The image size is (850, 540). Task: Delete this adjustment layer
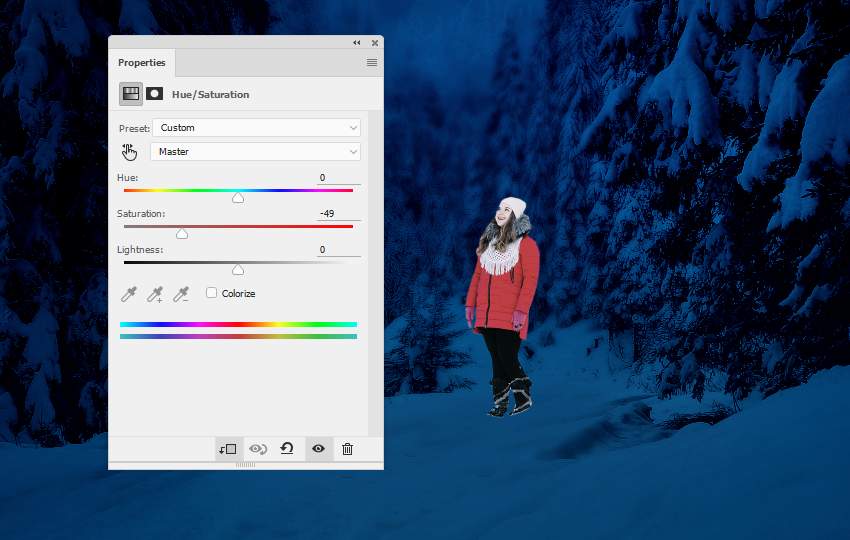(x=347, y=449)
